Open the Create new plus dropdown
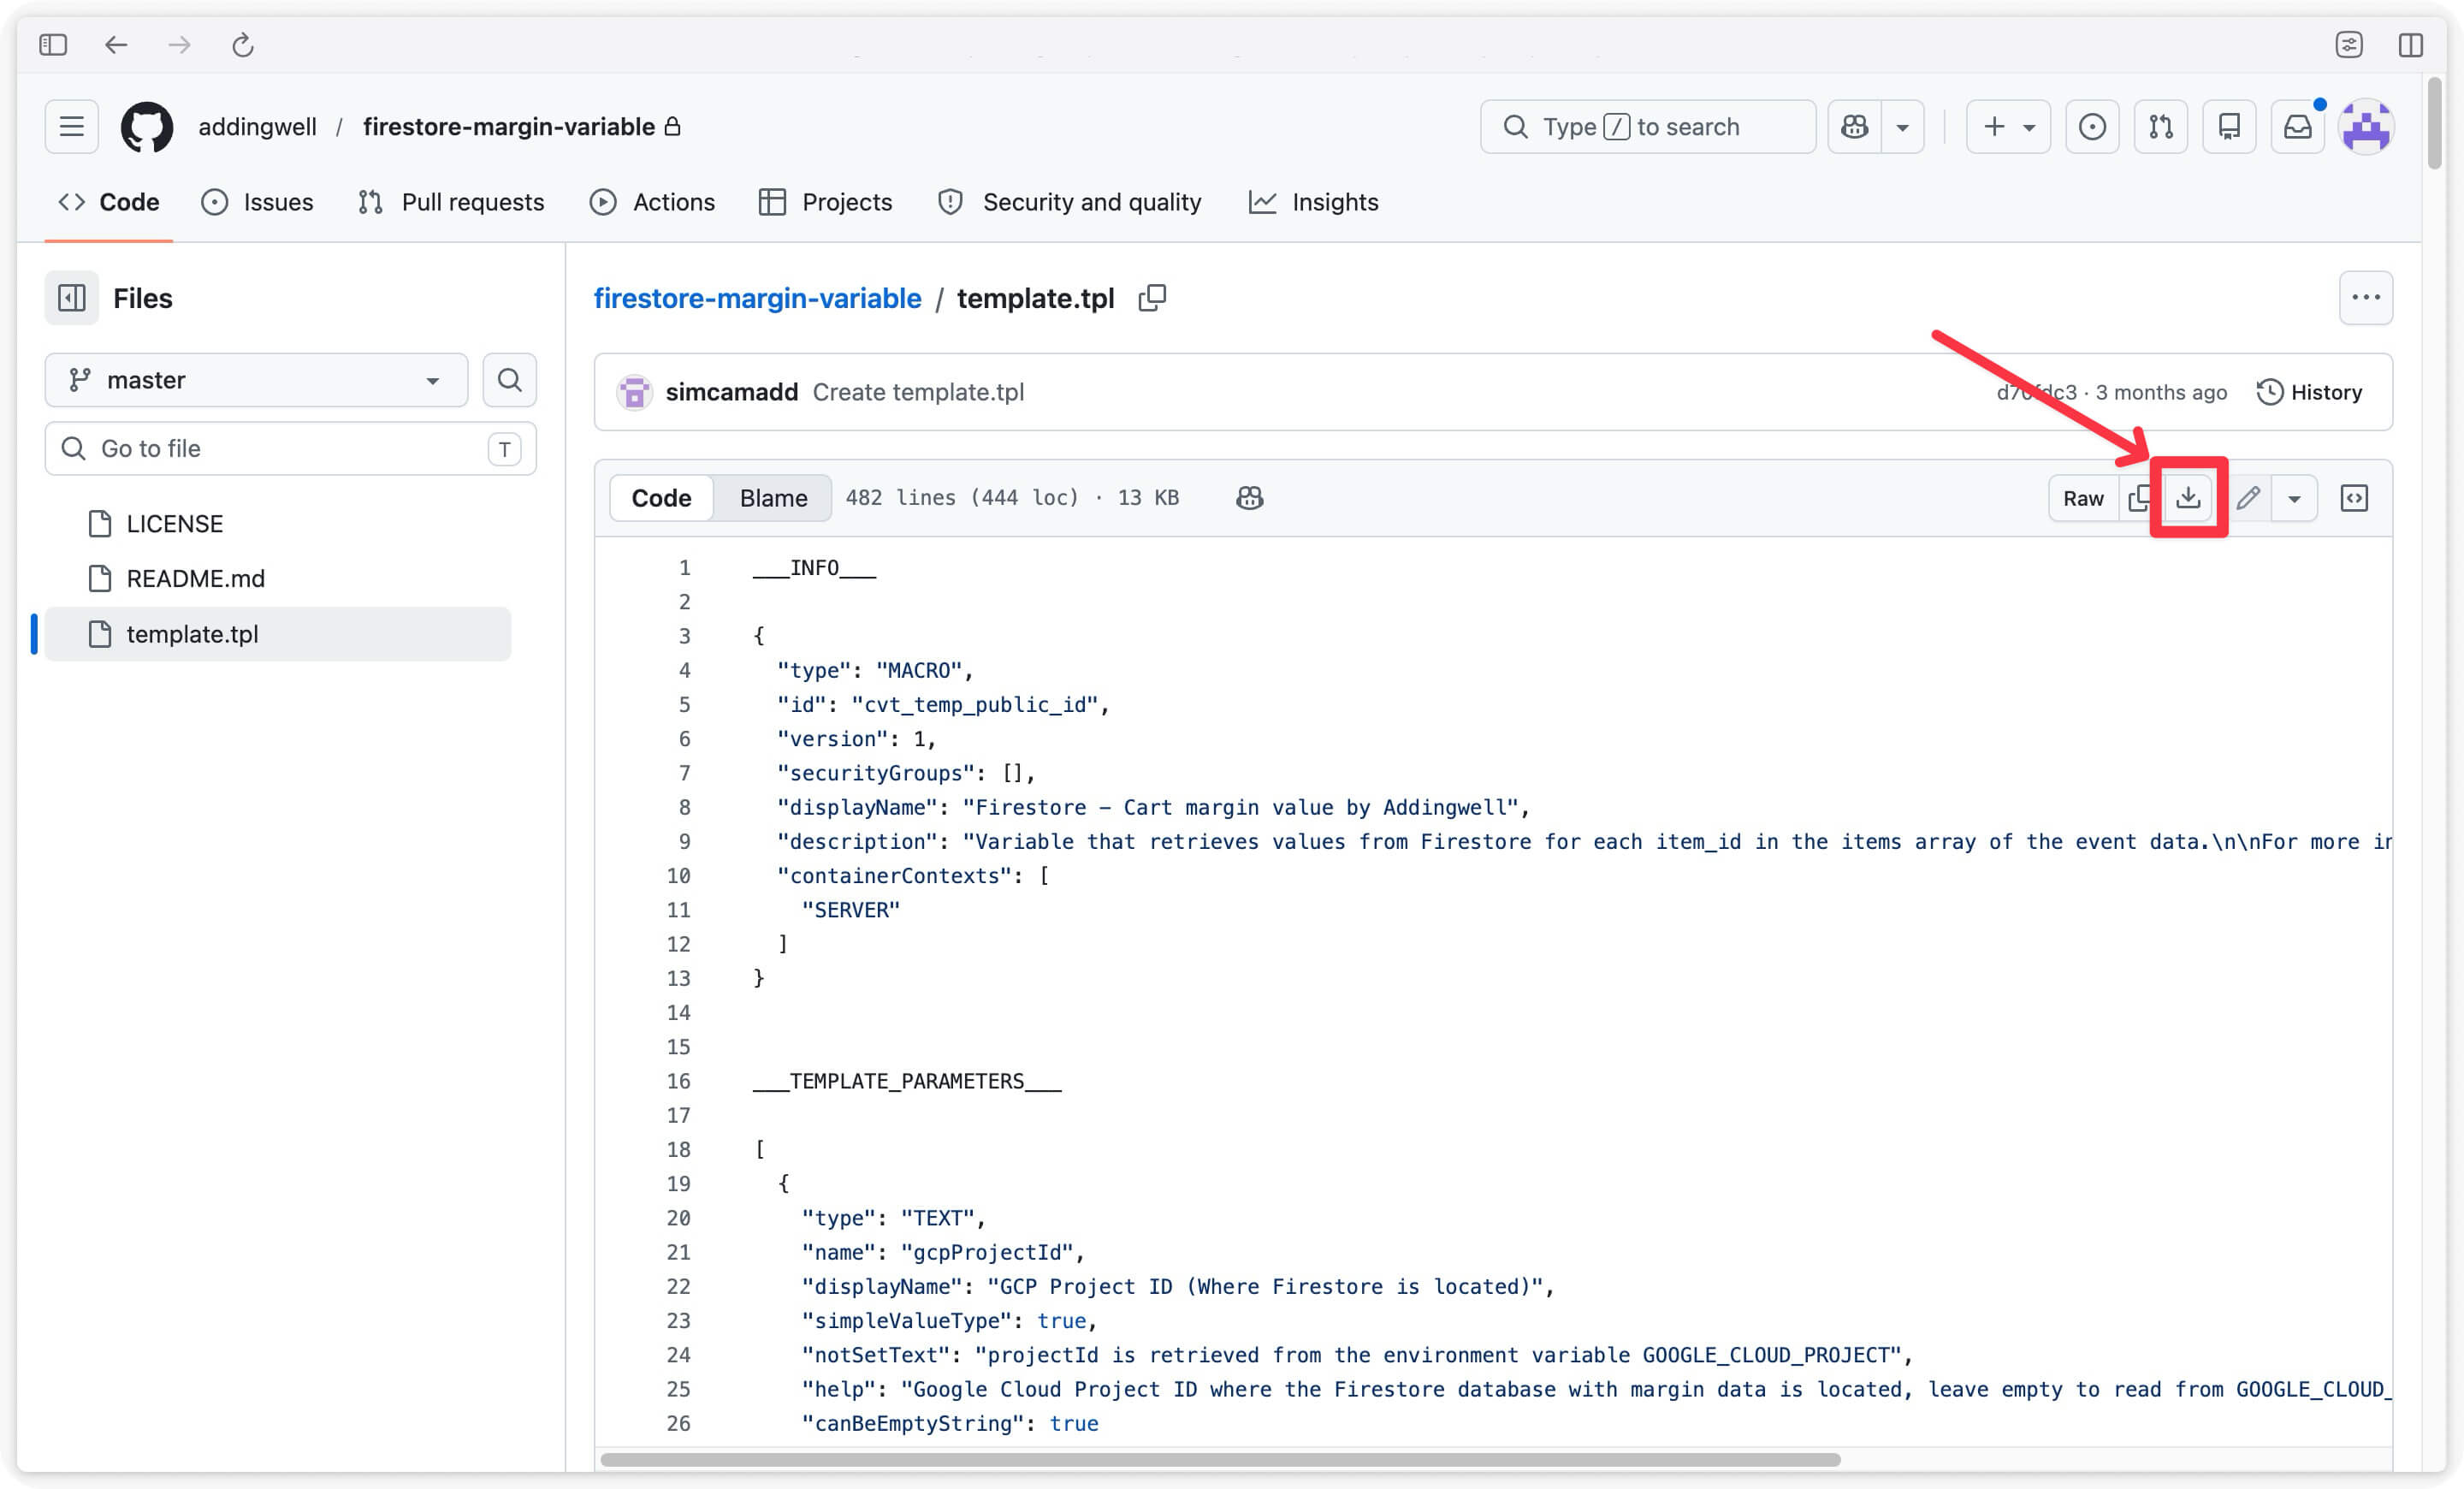 click(x=2008, y=127)
